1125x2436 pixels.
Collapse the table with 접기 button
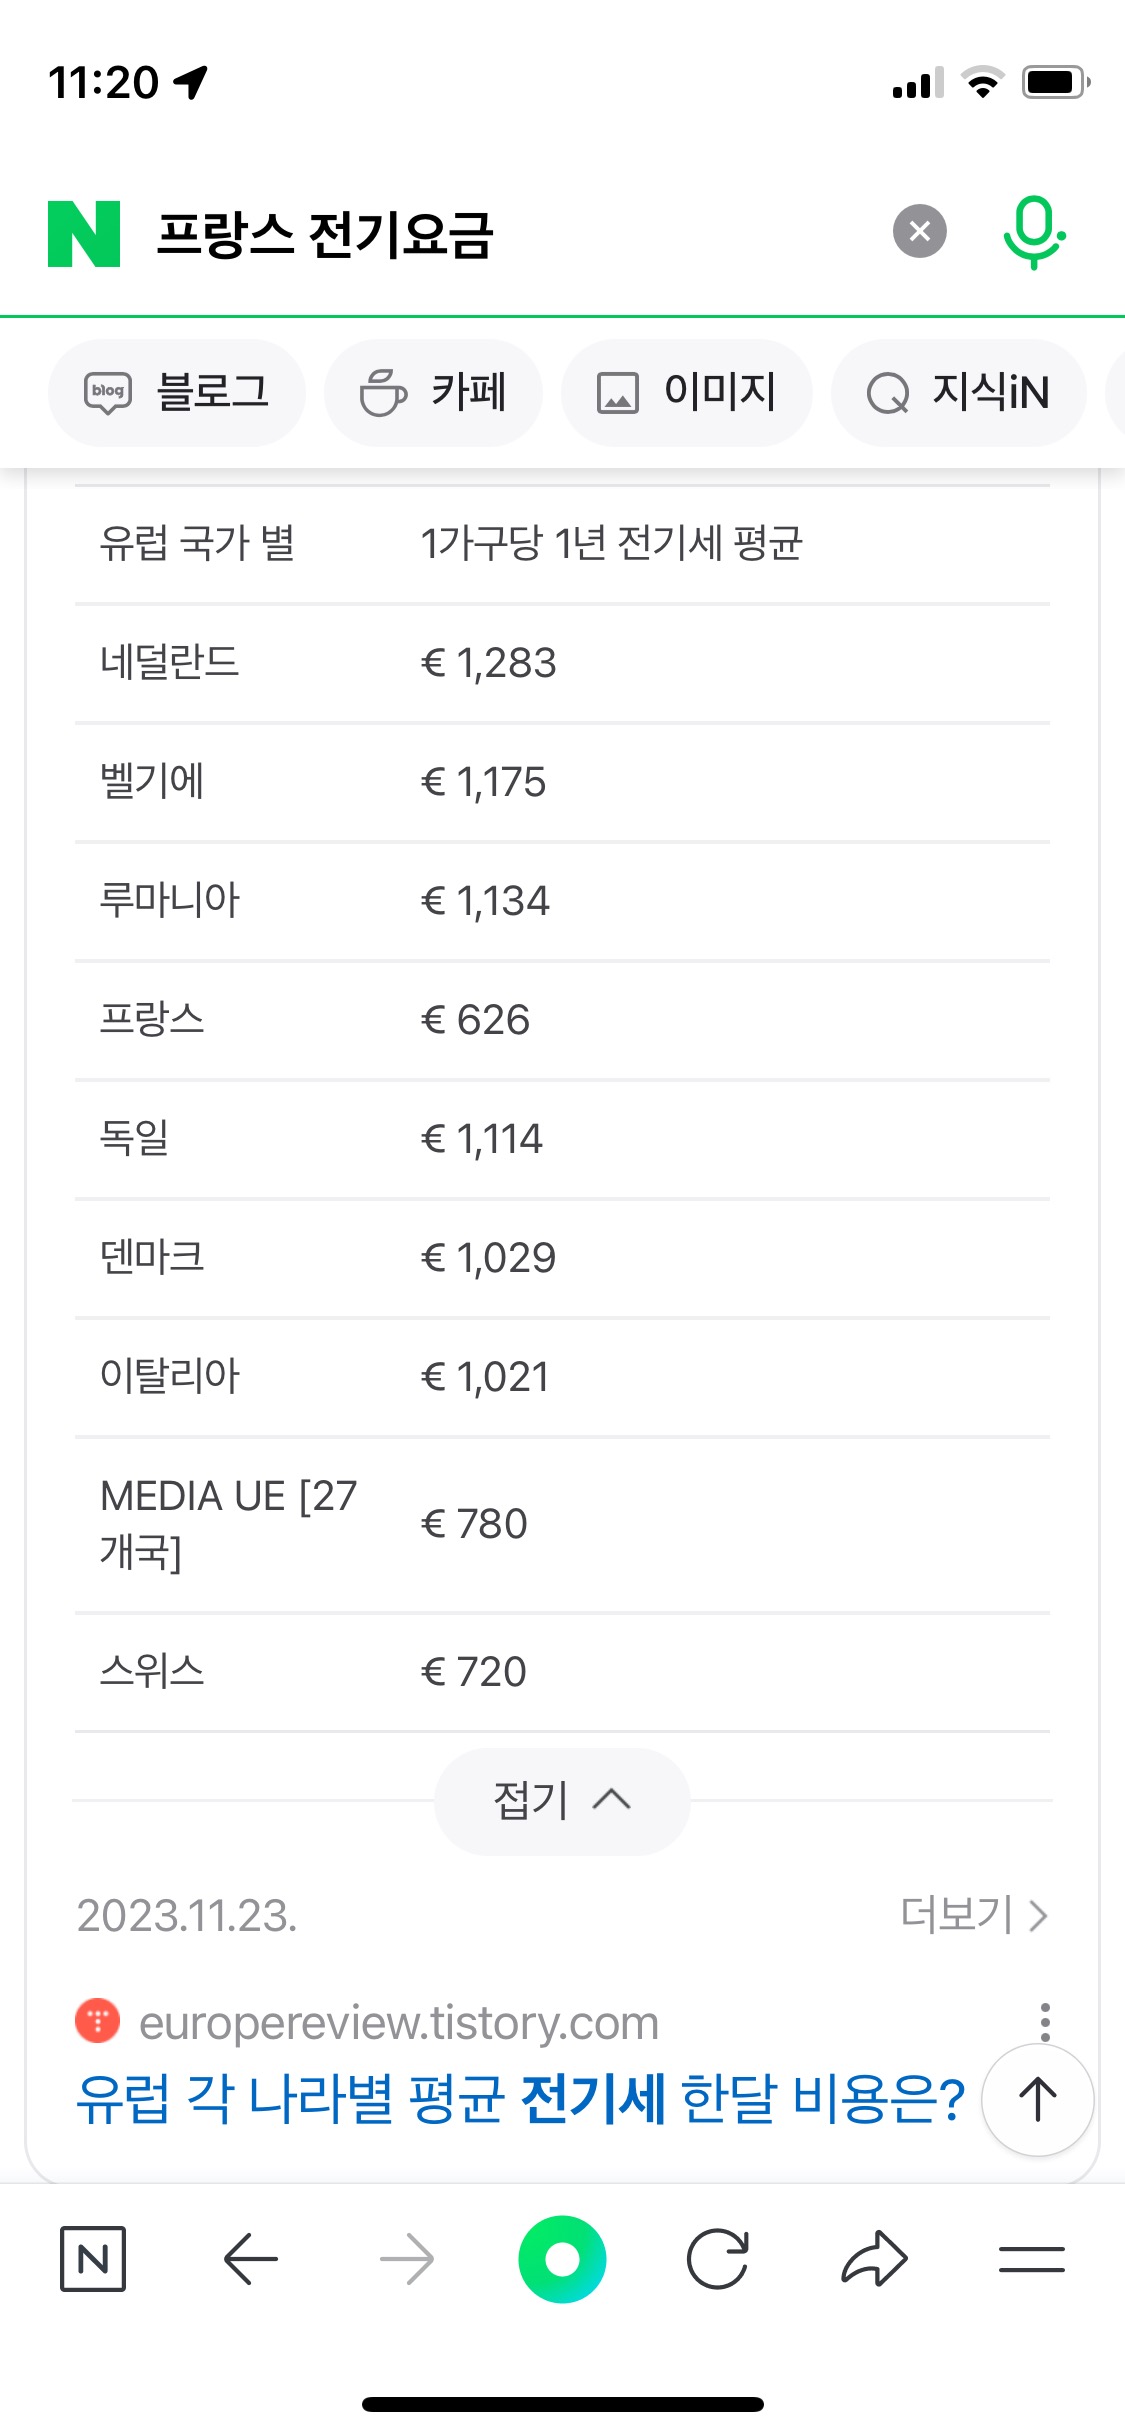(562, 1801)
